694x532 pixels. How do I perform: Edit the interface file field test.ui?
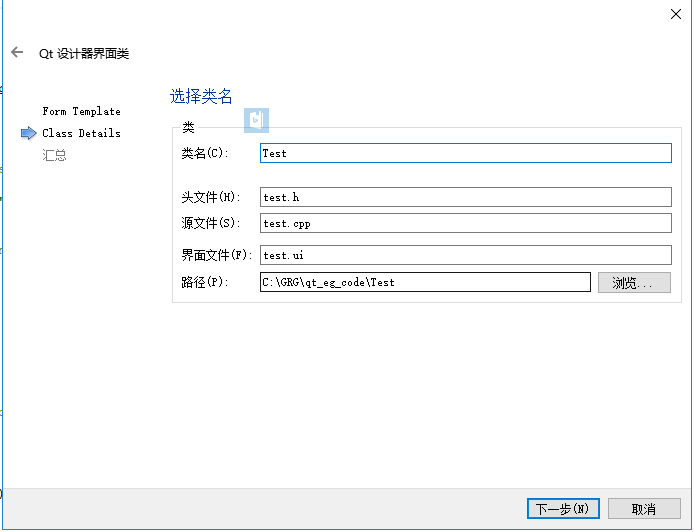tap(466, 255)
